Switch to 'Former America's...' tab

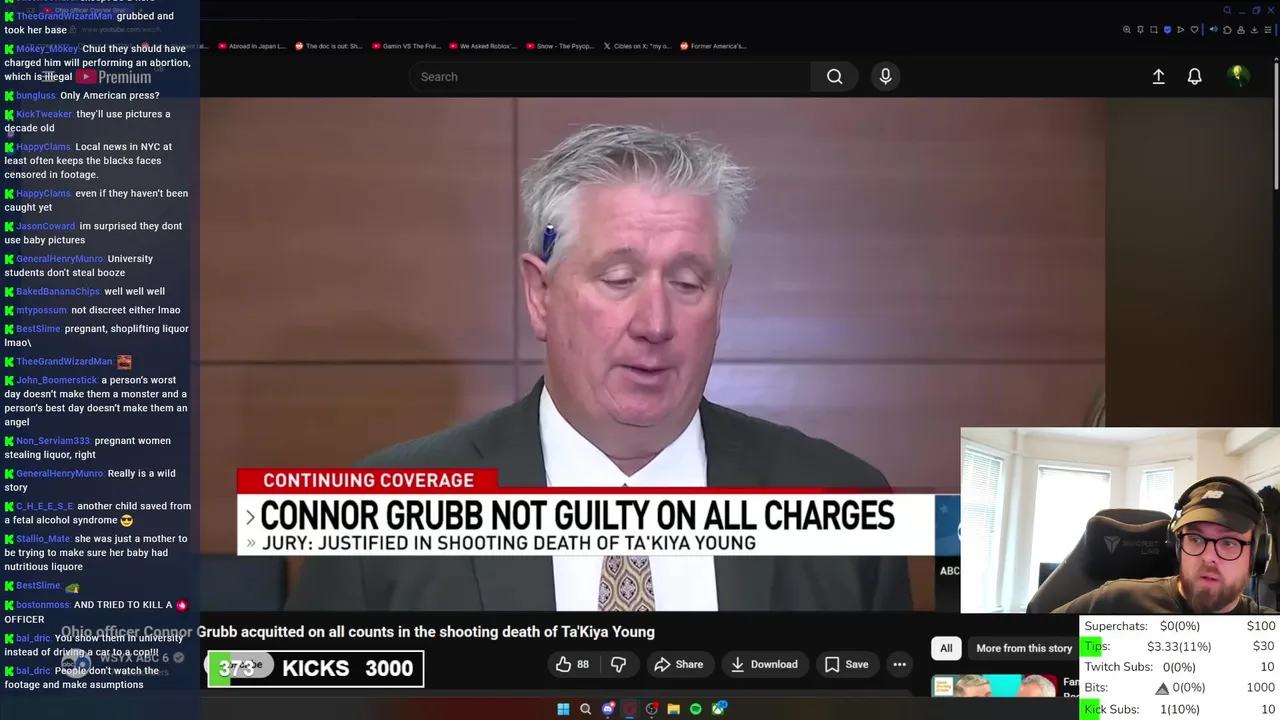click(x=714, y=46)
